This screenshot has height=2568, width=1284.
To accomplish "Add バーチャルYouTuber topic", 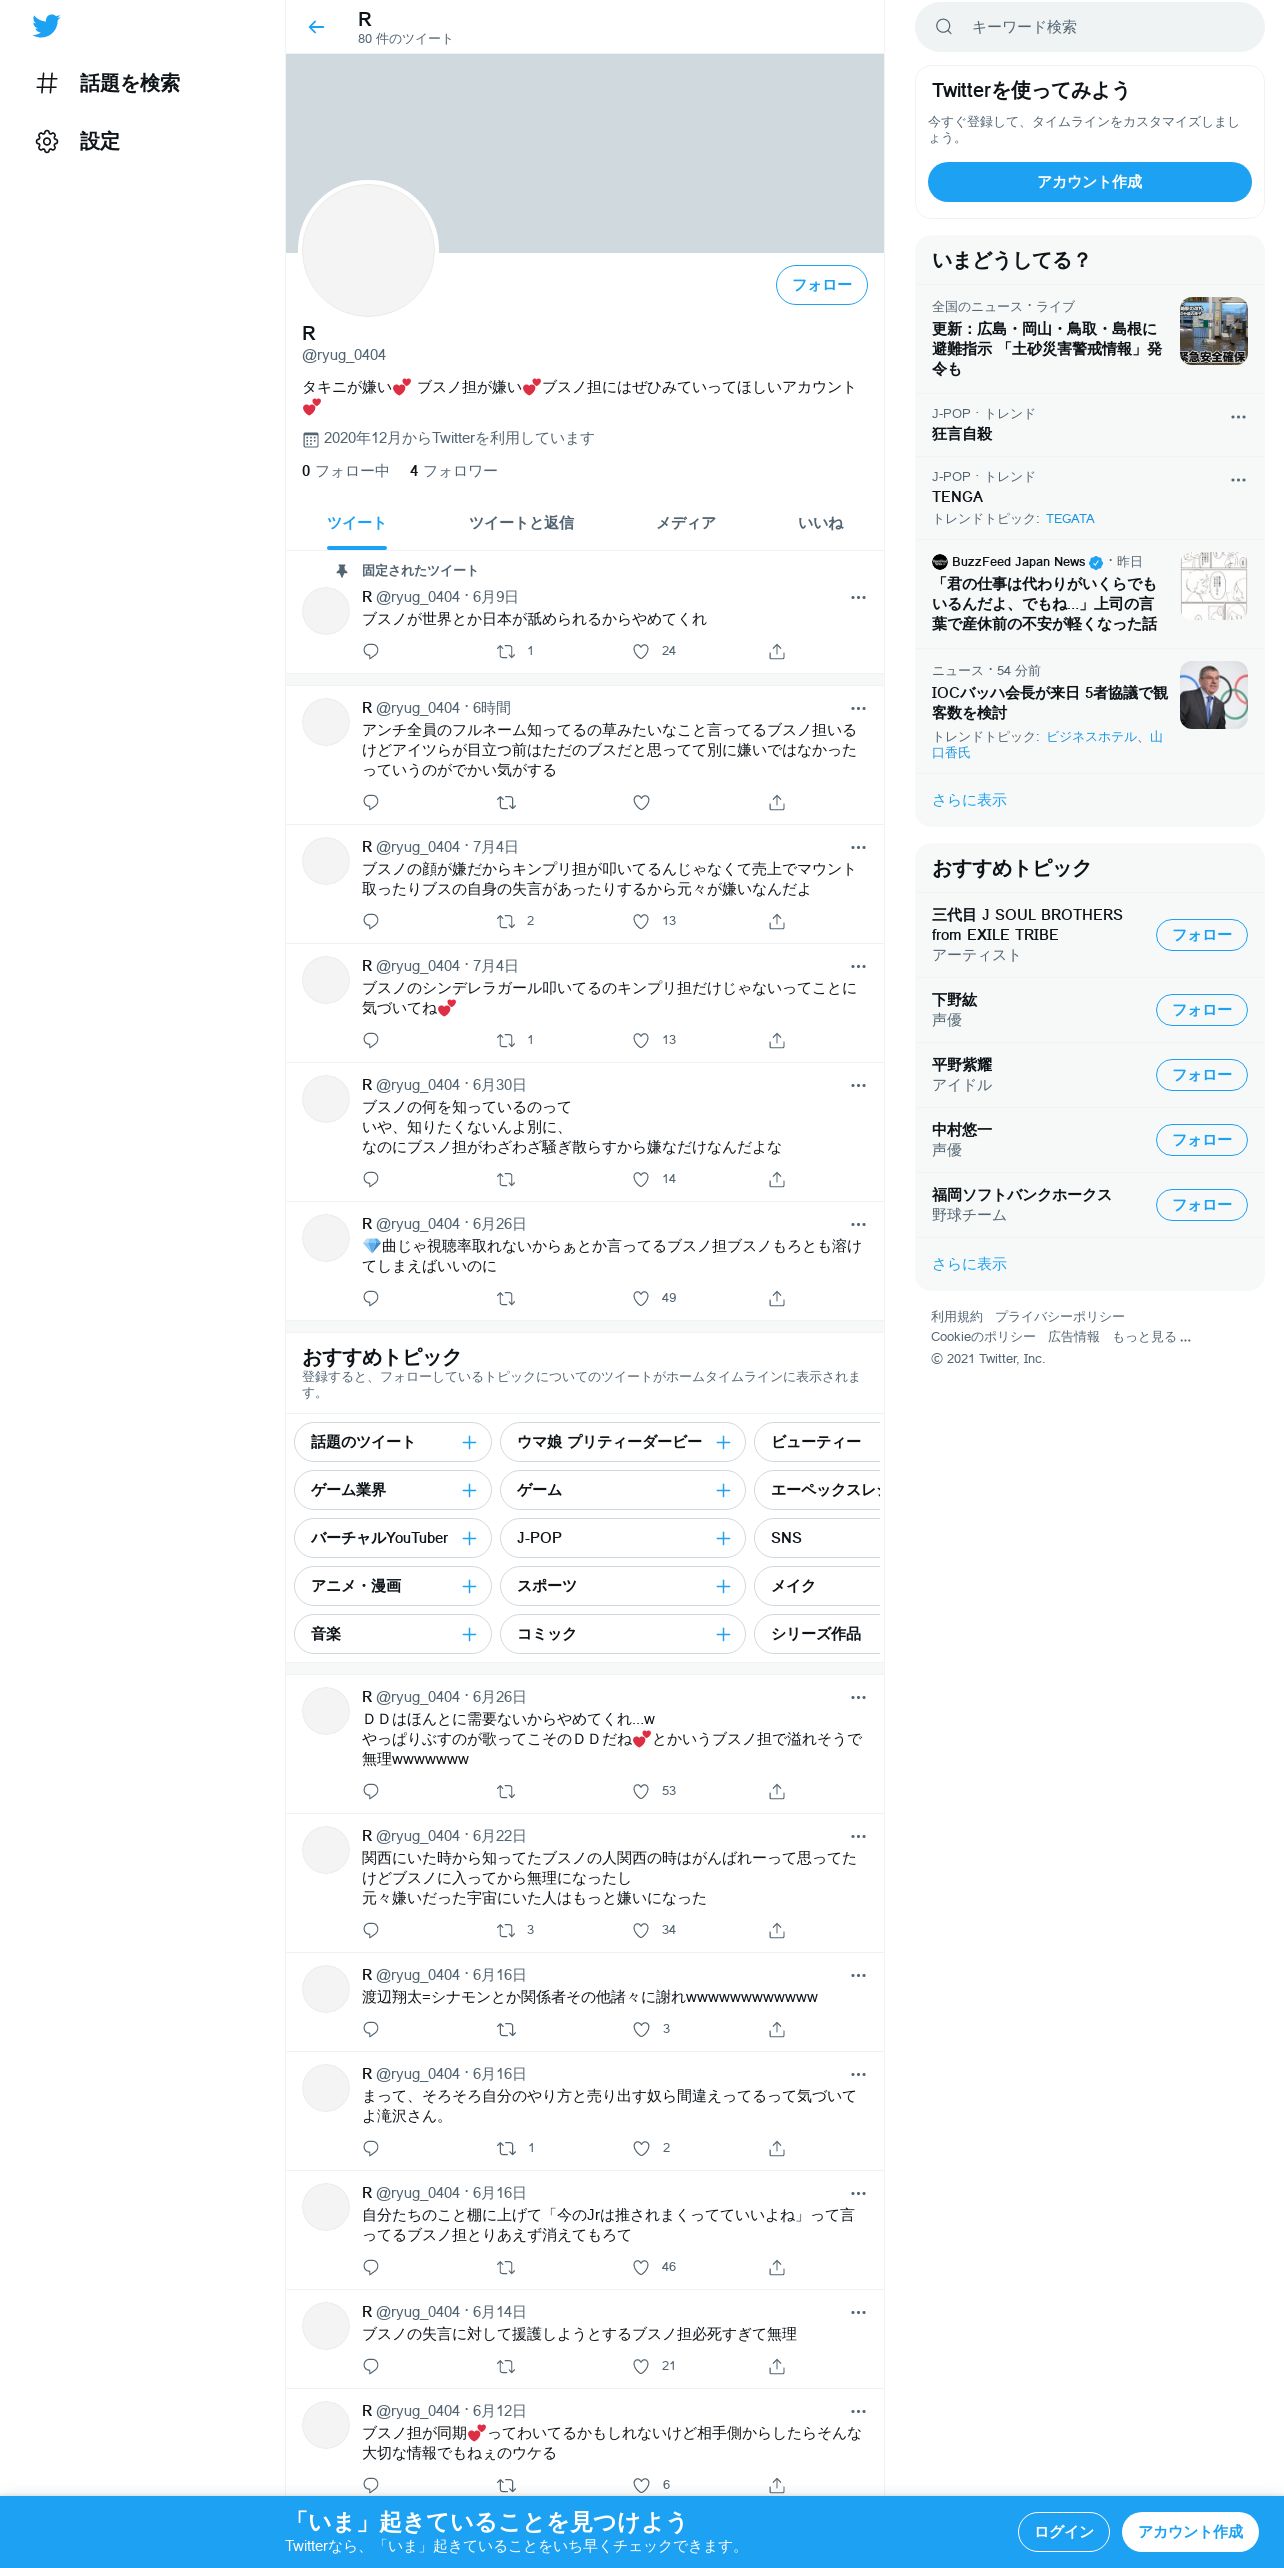I will 469,1538.
